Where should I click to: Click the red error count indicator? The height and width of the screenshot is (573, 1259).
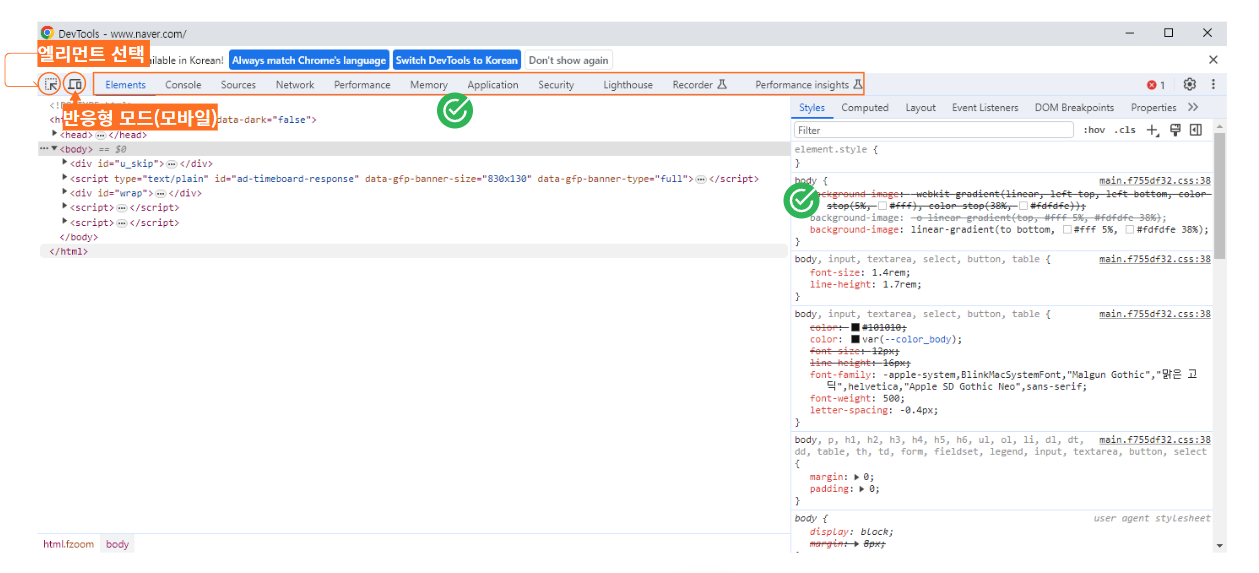click(1156, 85)
